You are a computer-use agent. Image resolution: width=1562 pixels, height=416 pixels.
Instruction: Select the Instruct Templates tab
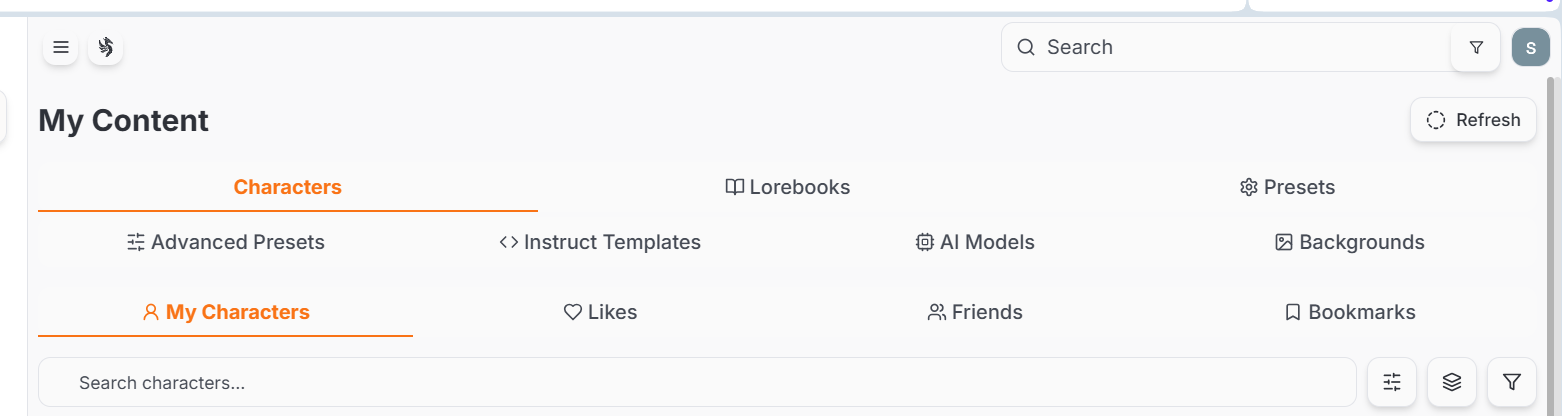(600, 242)
